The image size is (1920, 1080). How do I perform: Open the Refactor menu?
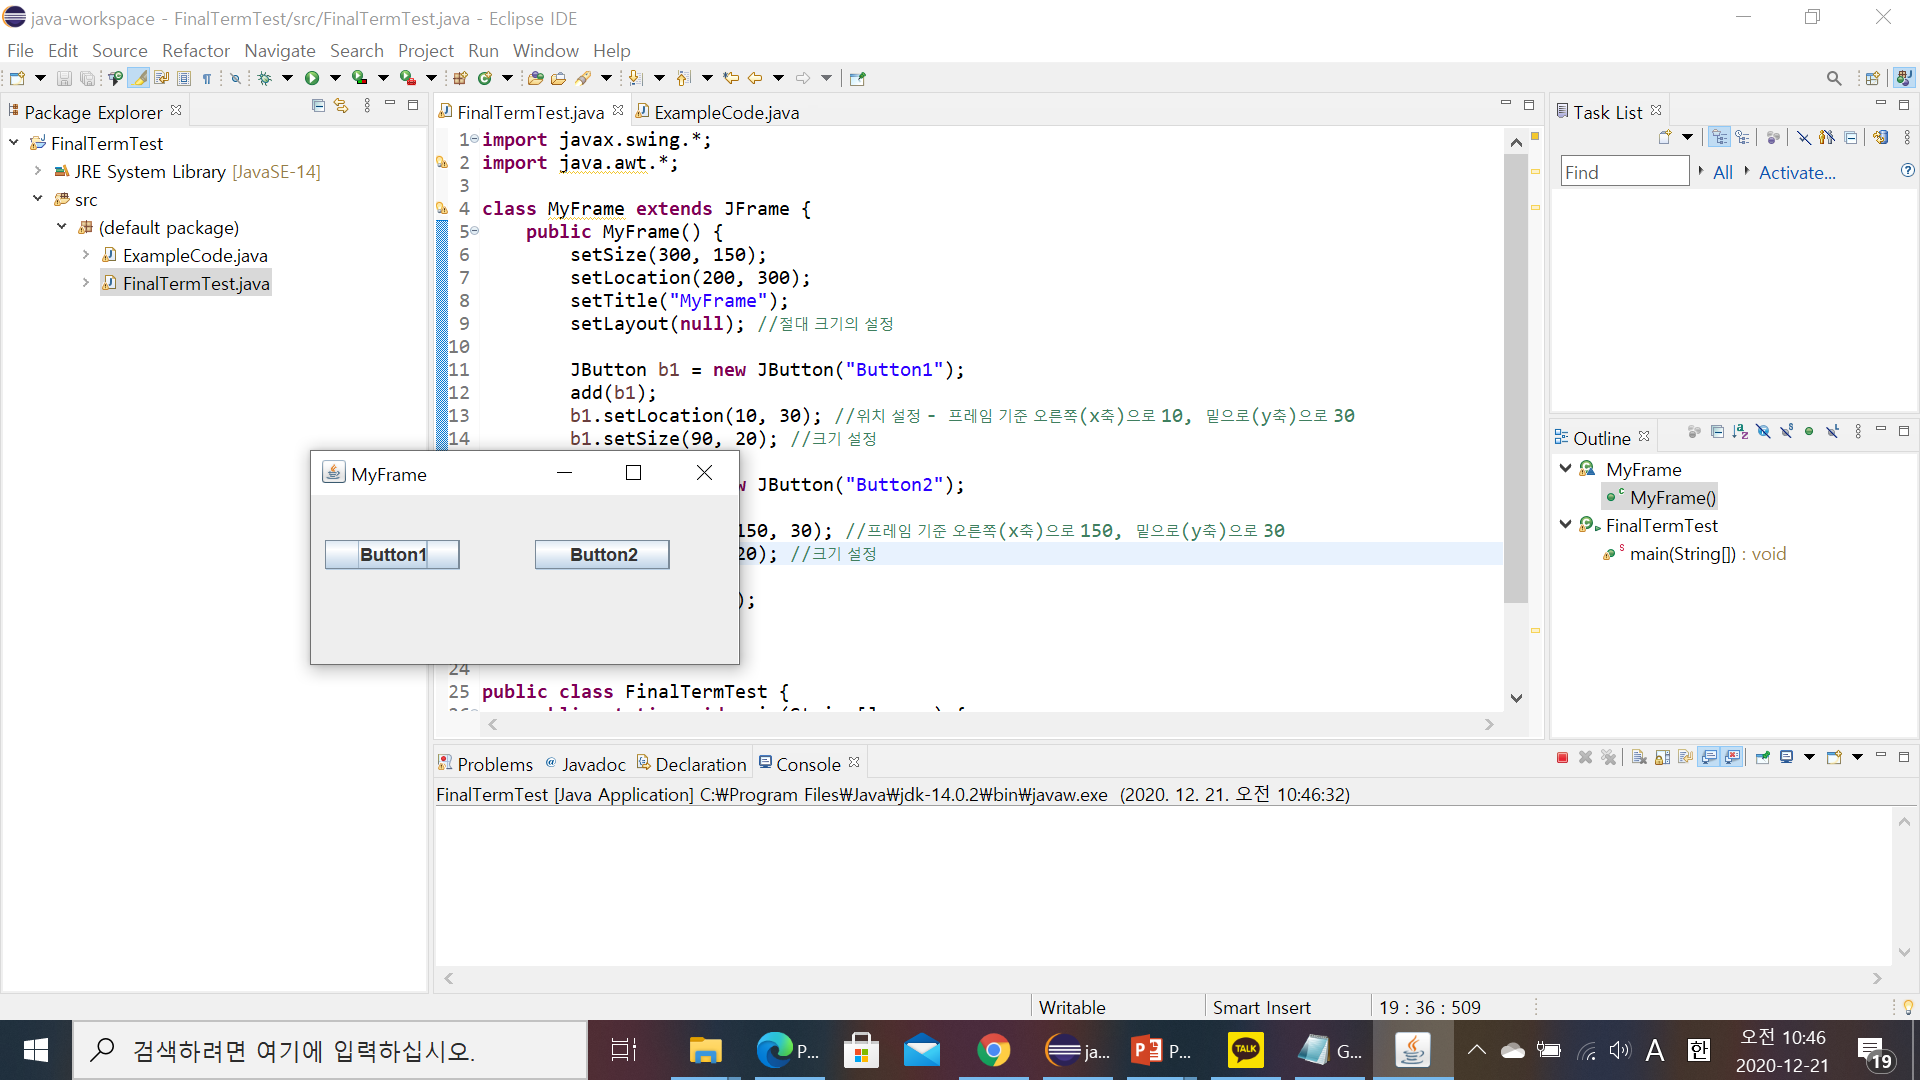[x=195, y=50]
